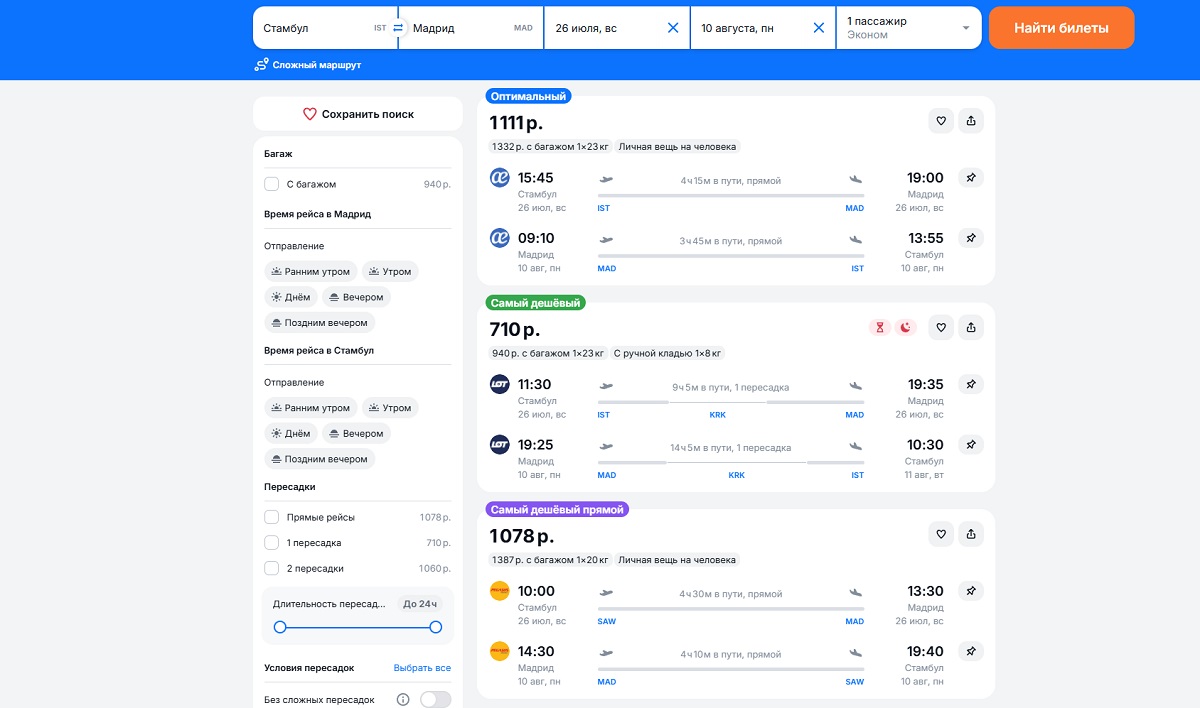1200x708 pixels.
Task: Click Найти билеты button
Action: click(x=1062, y=28)
